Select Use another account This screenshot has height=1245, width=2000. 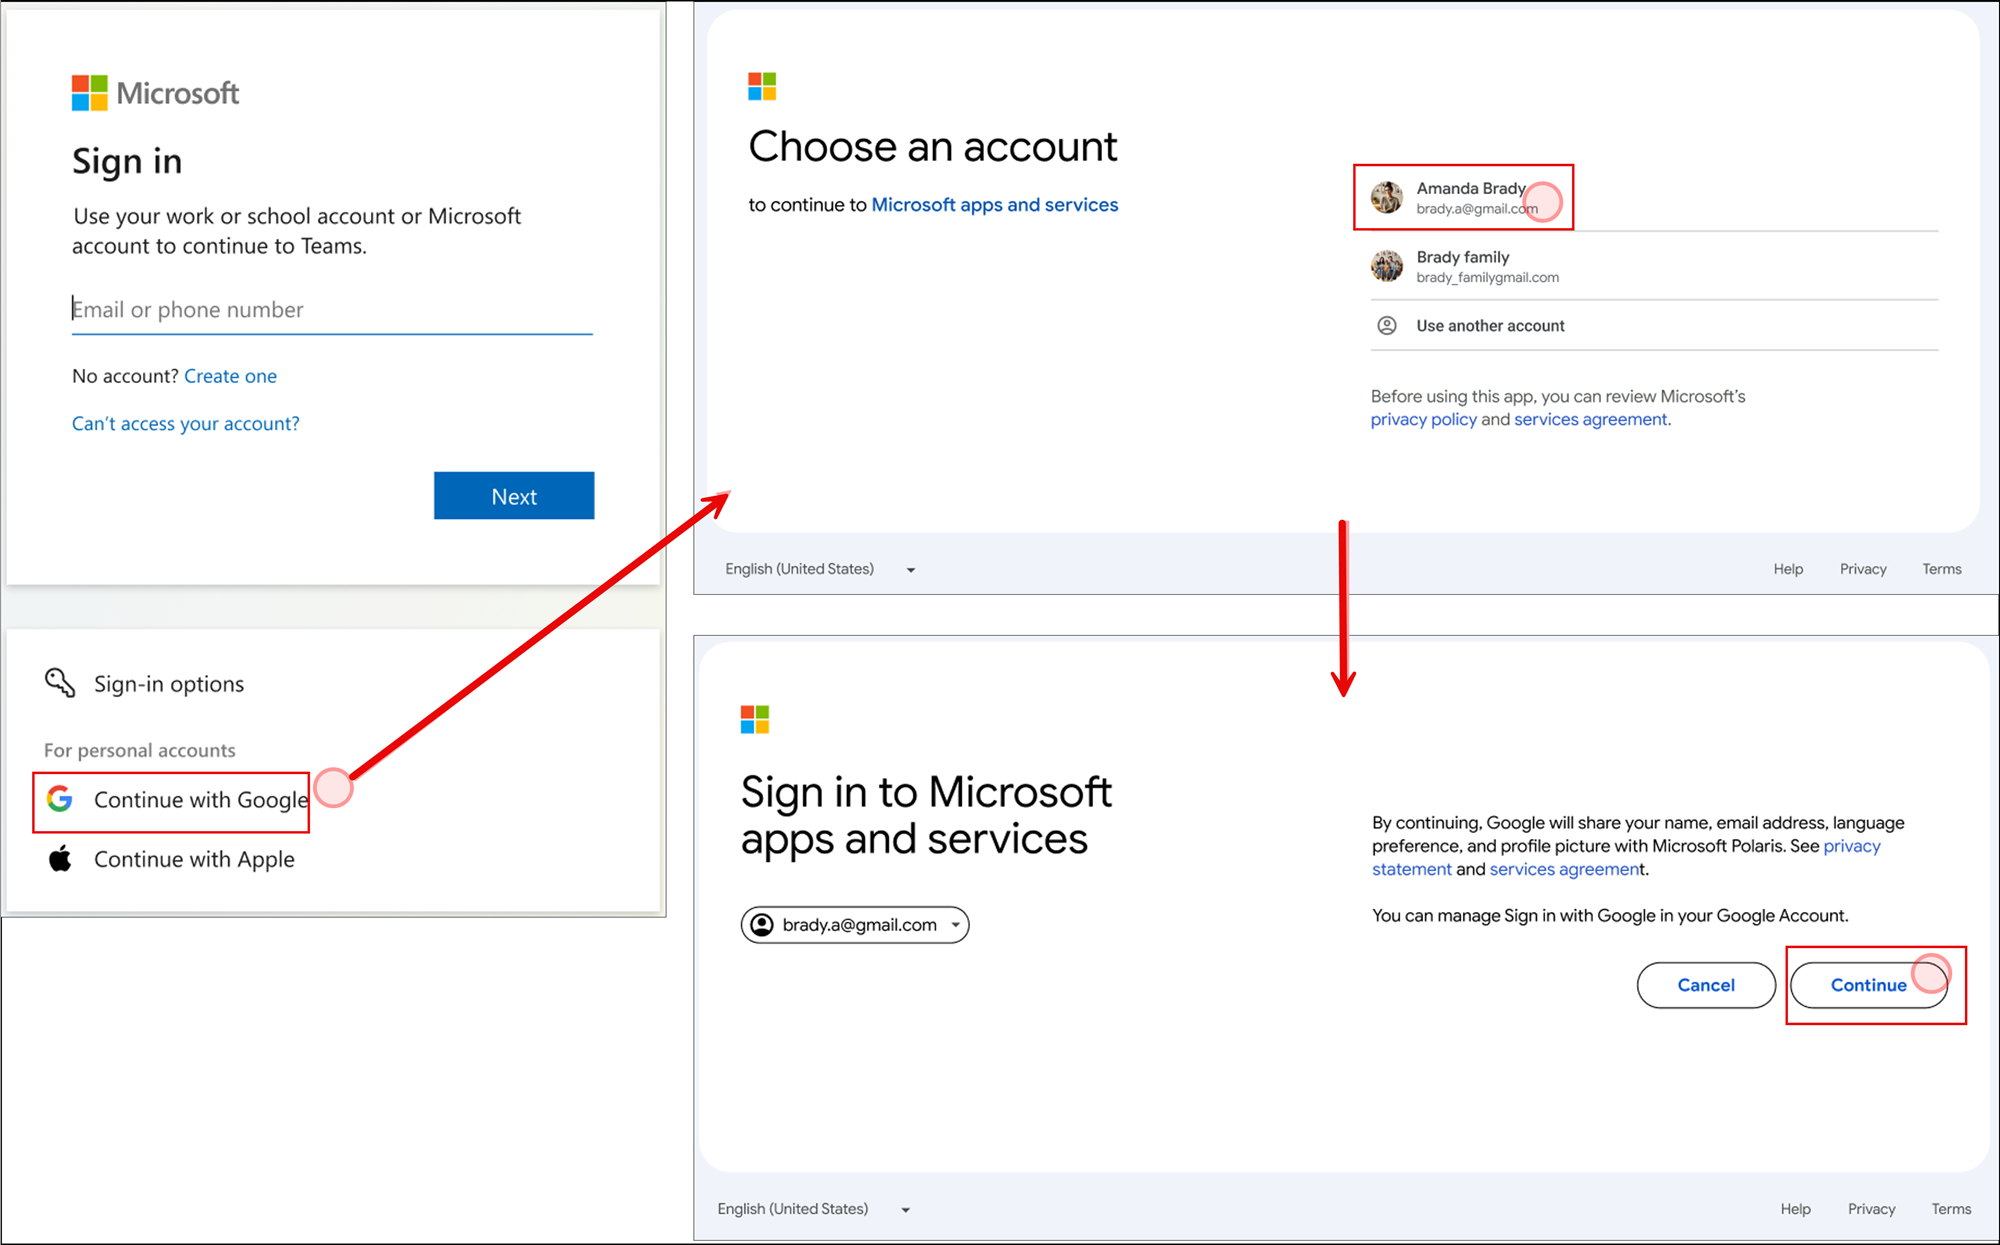point(1490,326)
